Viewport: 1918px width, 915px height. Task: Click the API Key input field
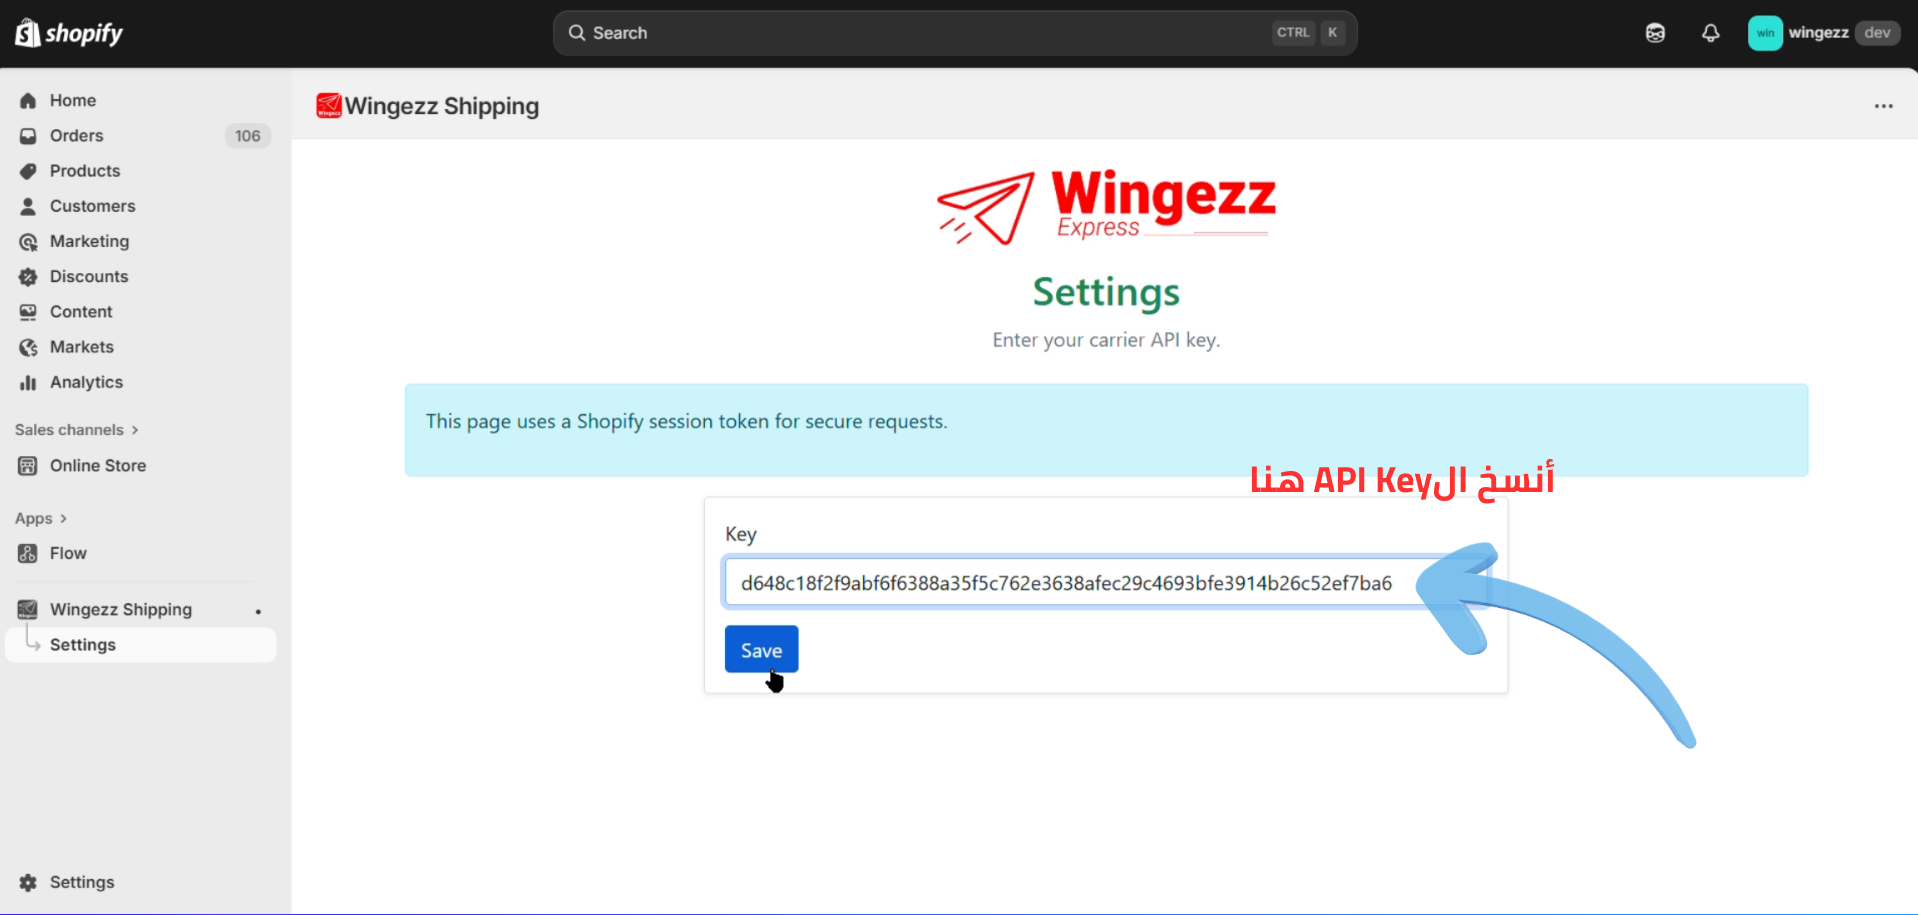(1066, 583)
